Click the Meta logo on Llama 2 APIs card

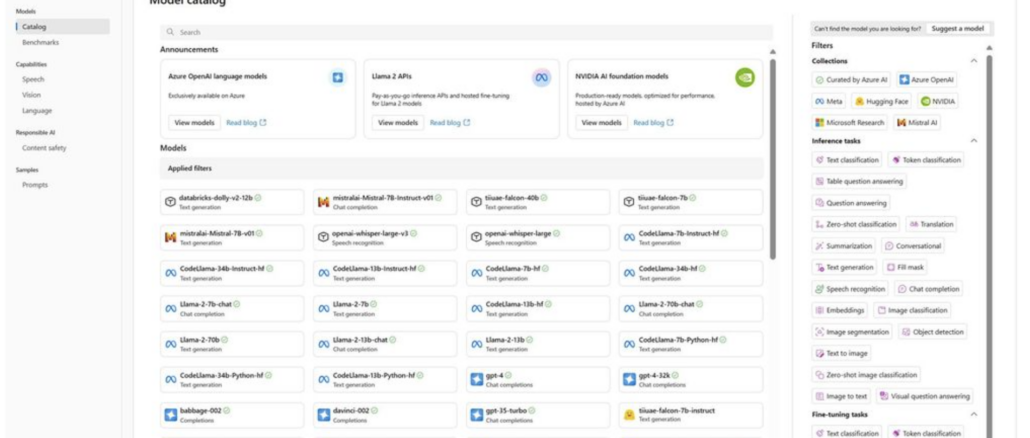pos(541,78)
